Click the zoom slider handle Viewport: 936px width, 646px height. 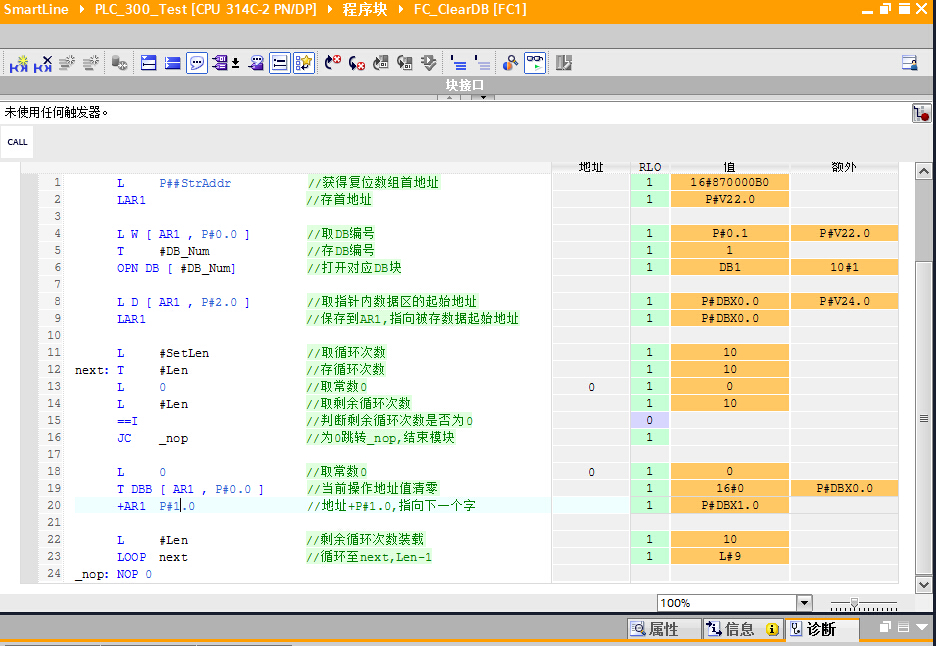click(x=854, y=604)
